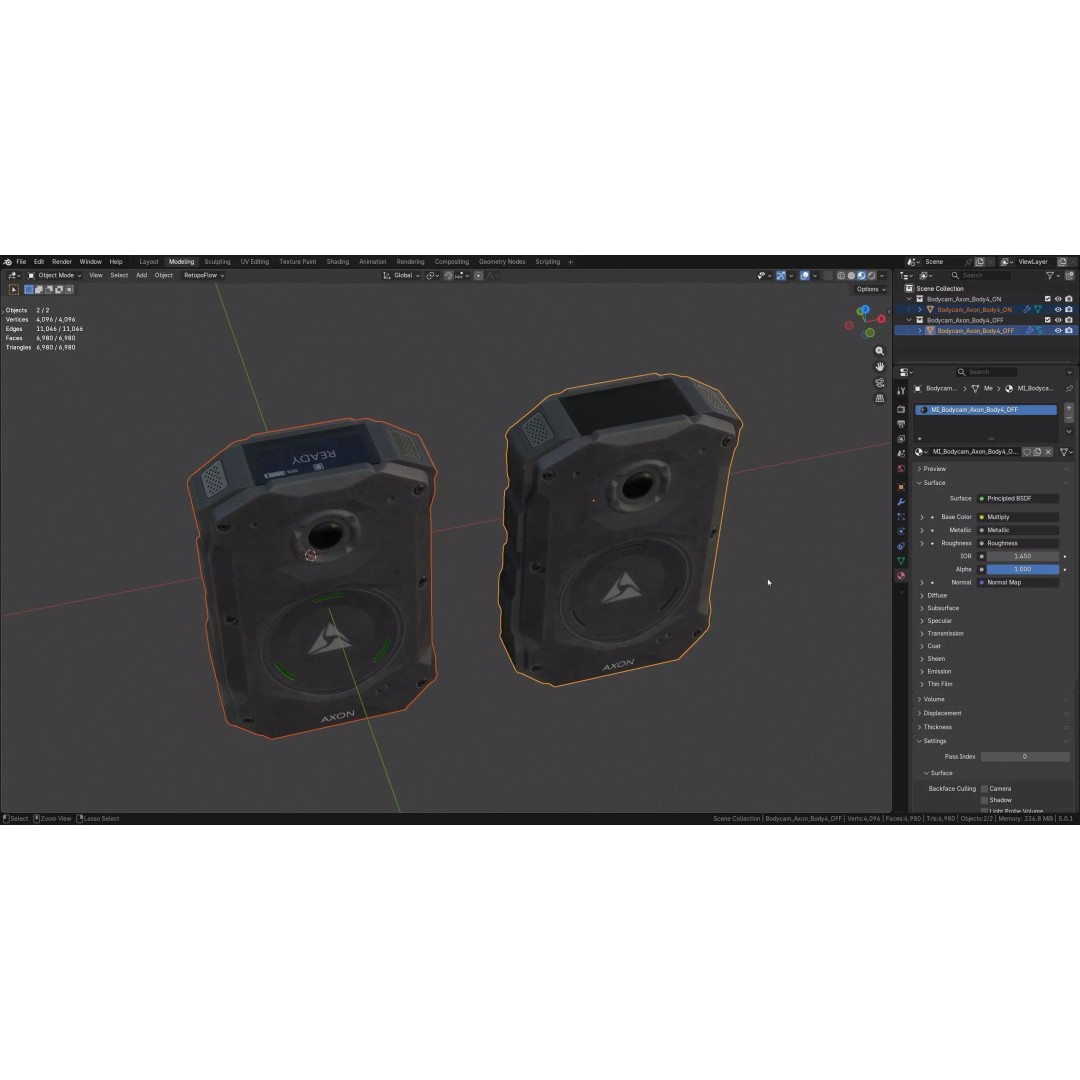Hide Bodycam_Axon_Body4_ON collection with eye icon
This screenshot has height=1080, width=1080.
(1059, 299)
